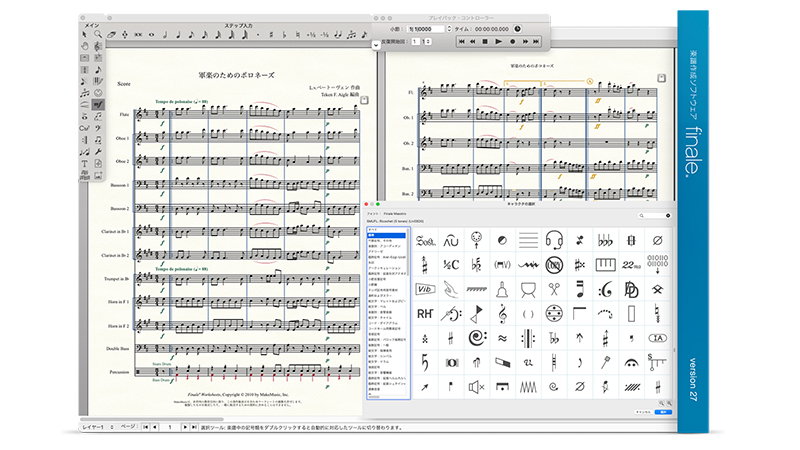Click the clock icon beside the time display
Viewport: 800px width, 450px height.
pyautogui.click(x=517, y=29)
